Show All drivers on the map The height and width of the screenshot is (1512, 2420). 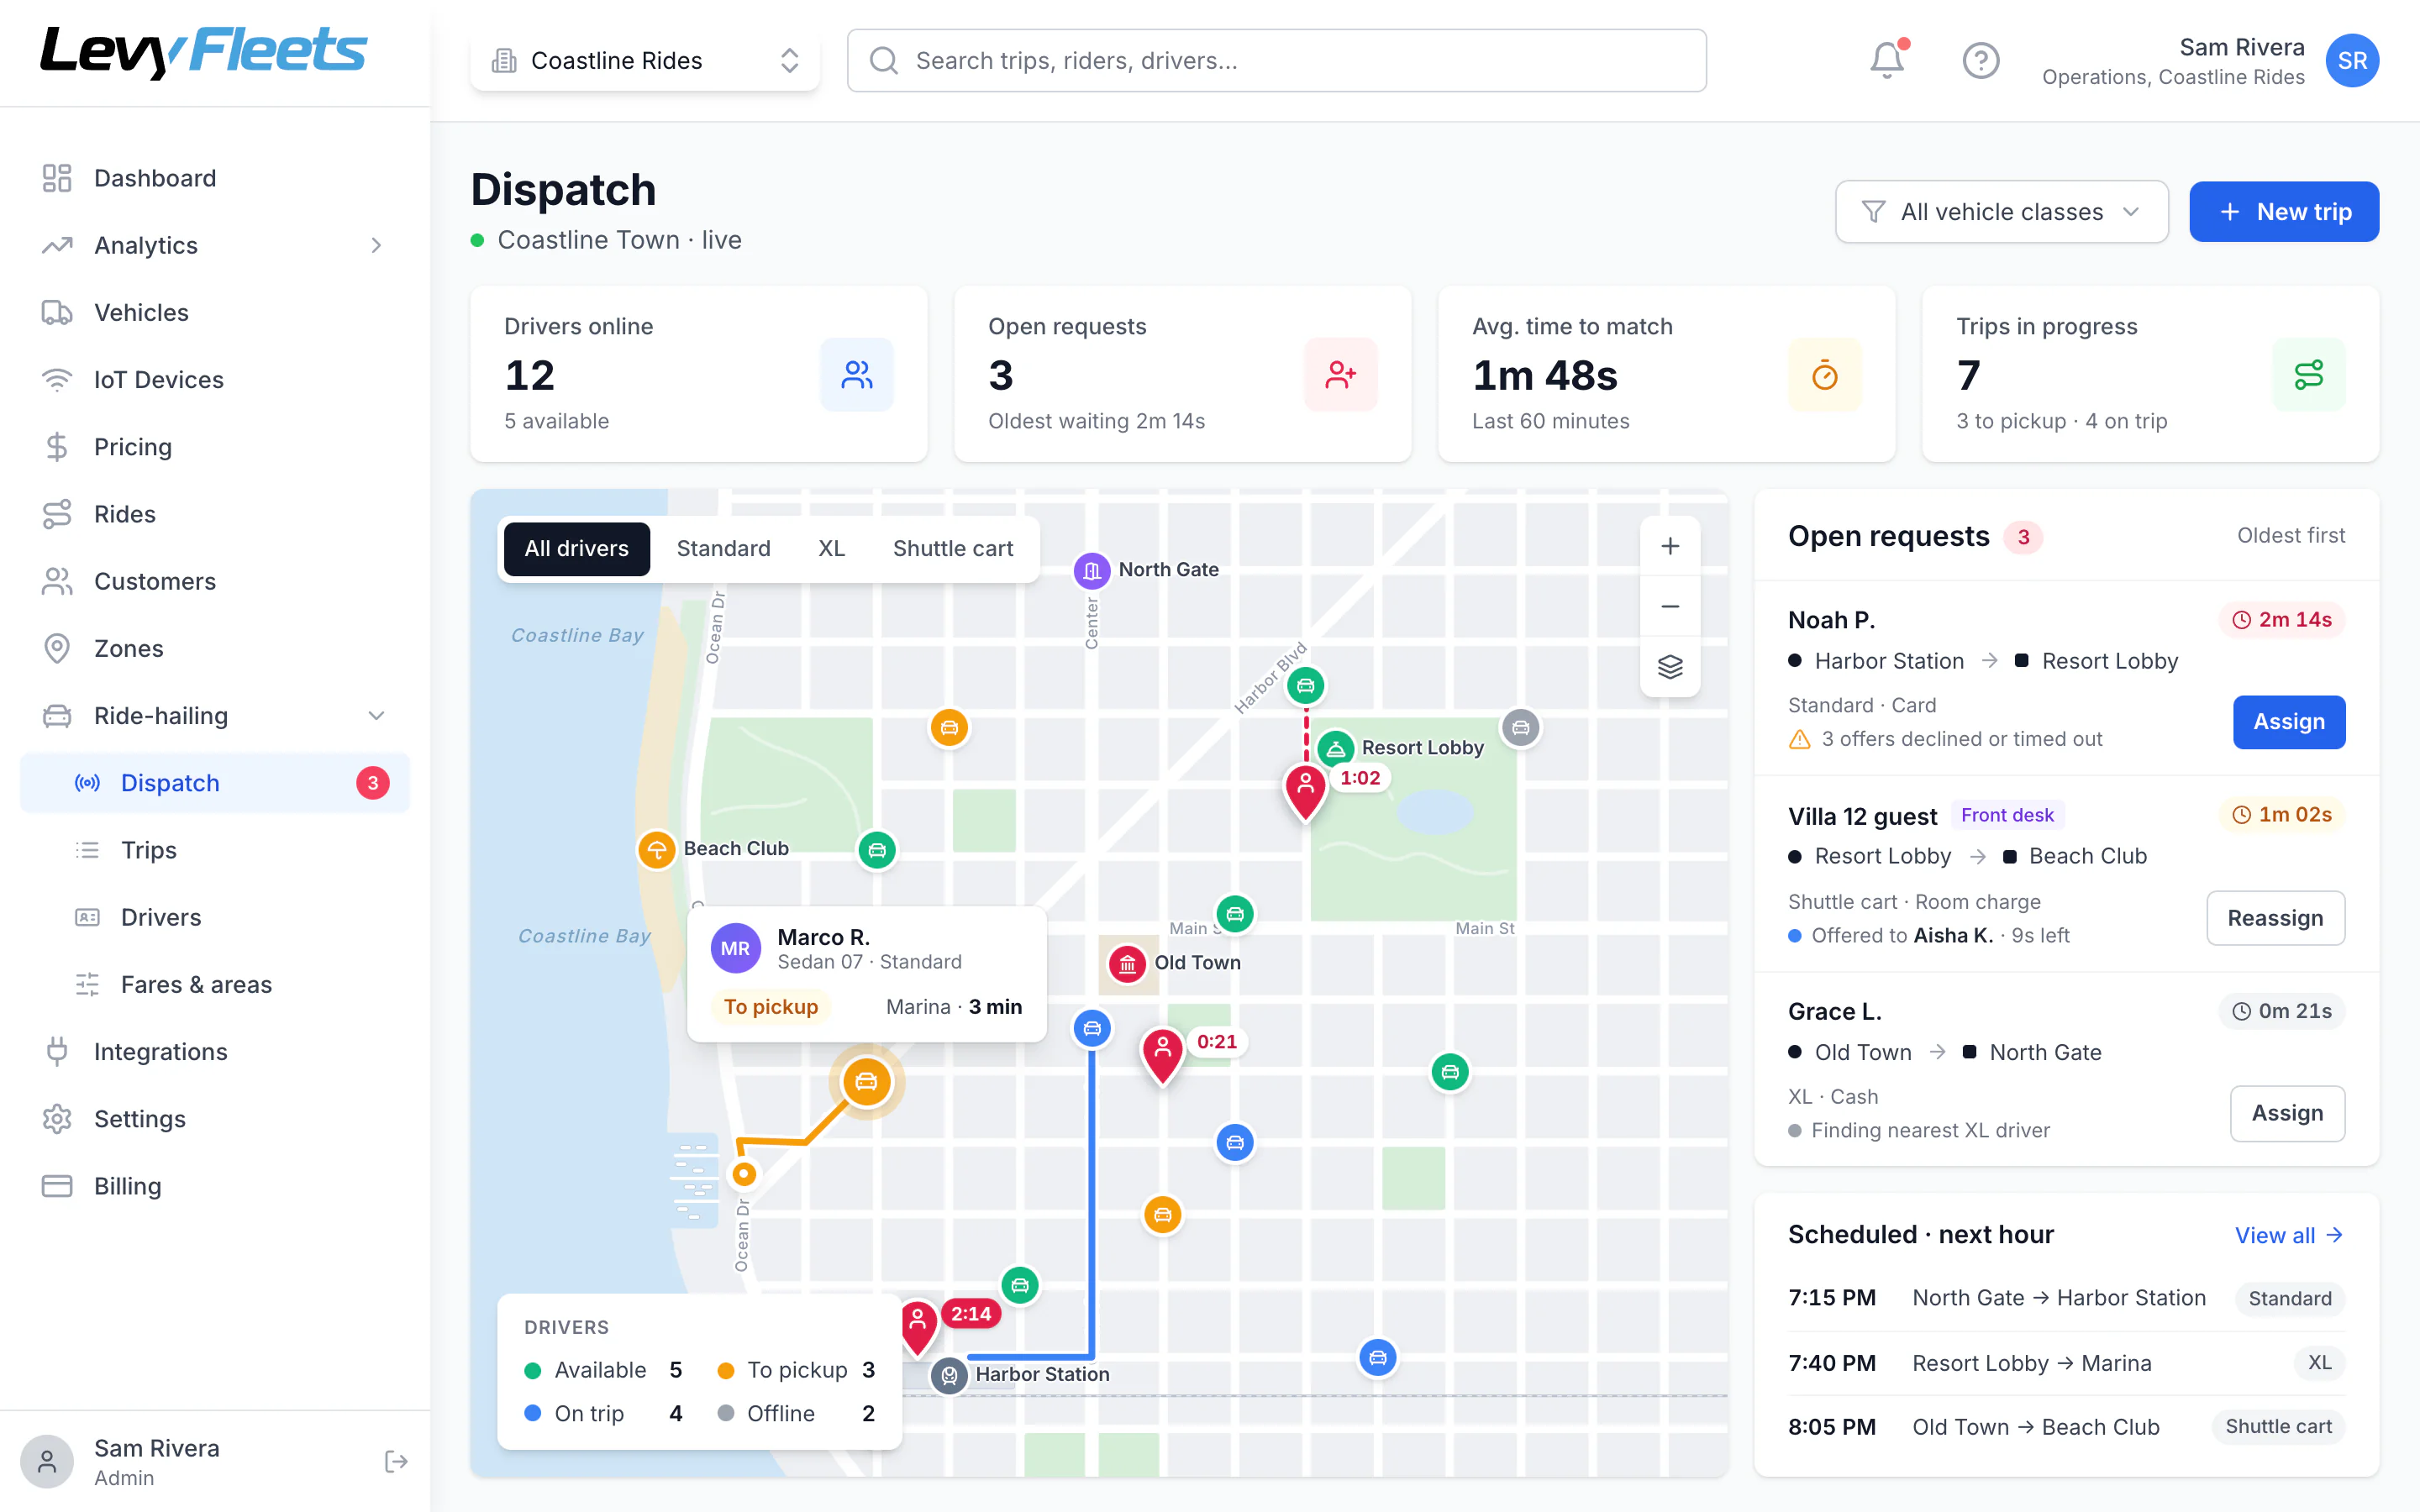tap(576, 548)
